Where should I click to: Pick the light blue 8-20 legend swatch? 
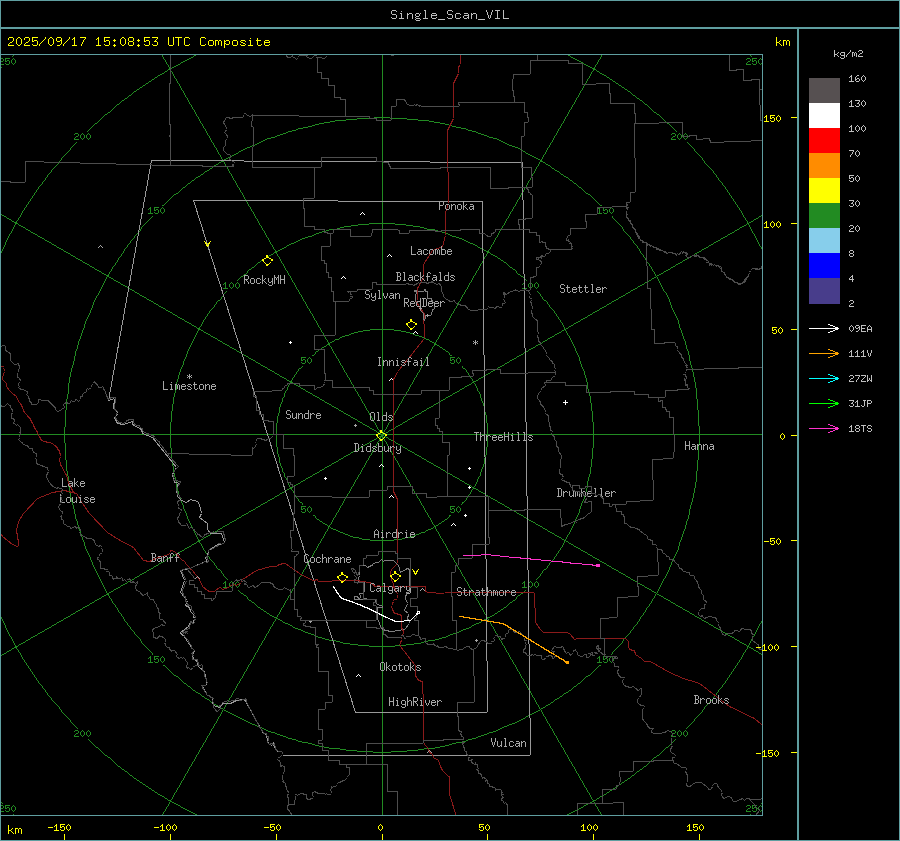coord(824,241)
